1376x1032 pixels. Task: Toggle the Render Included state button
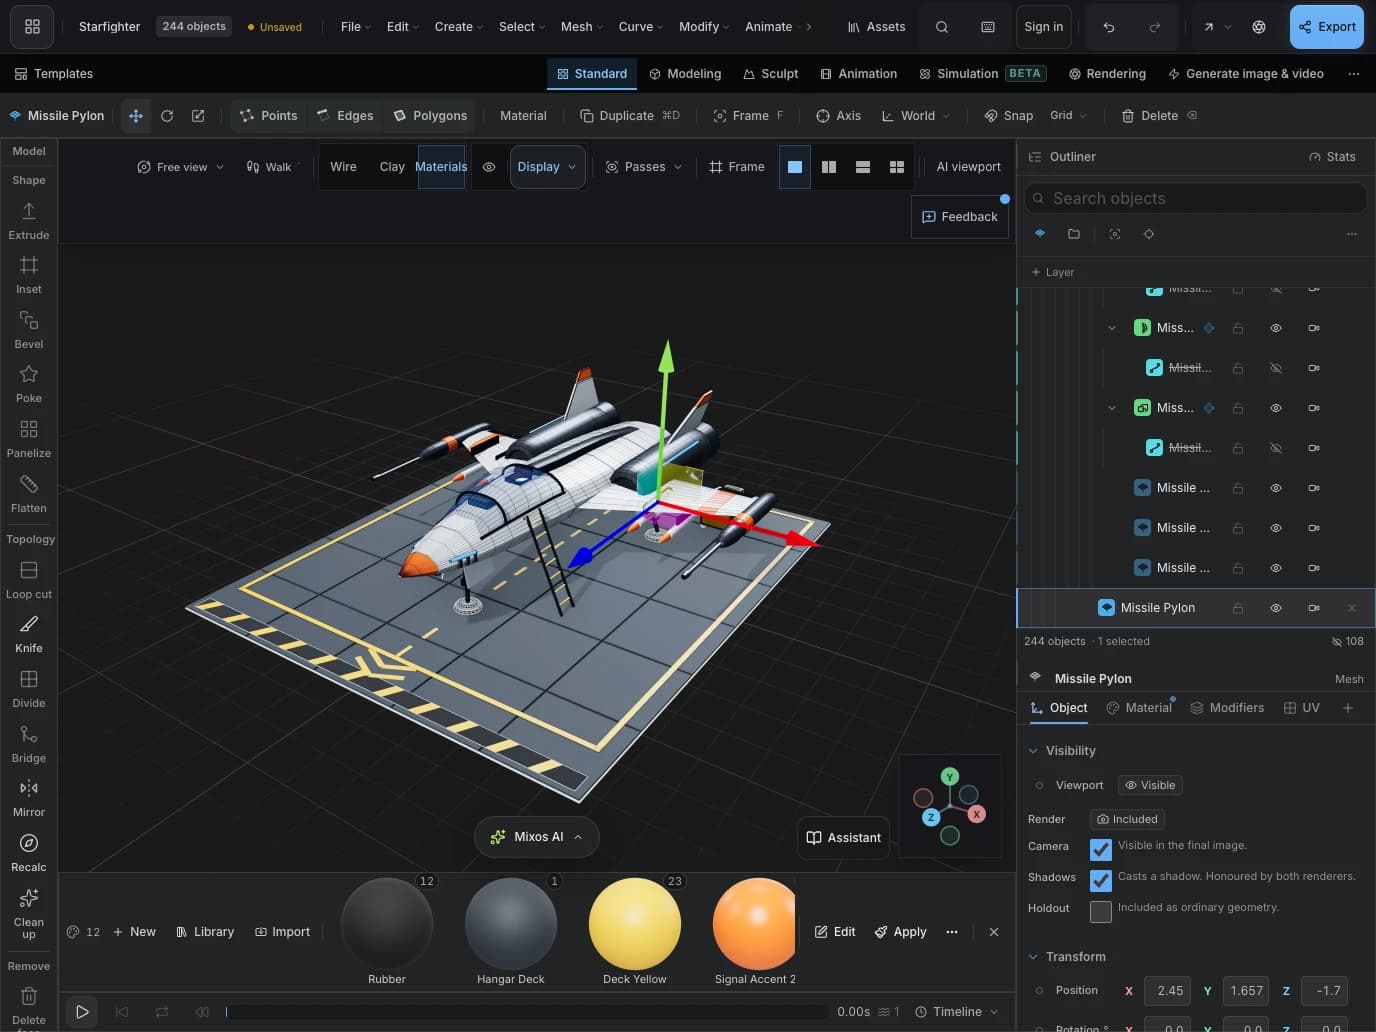[1127, 819]
